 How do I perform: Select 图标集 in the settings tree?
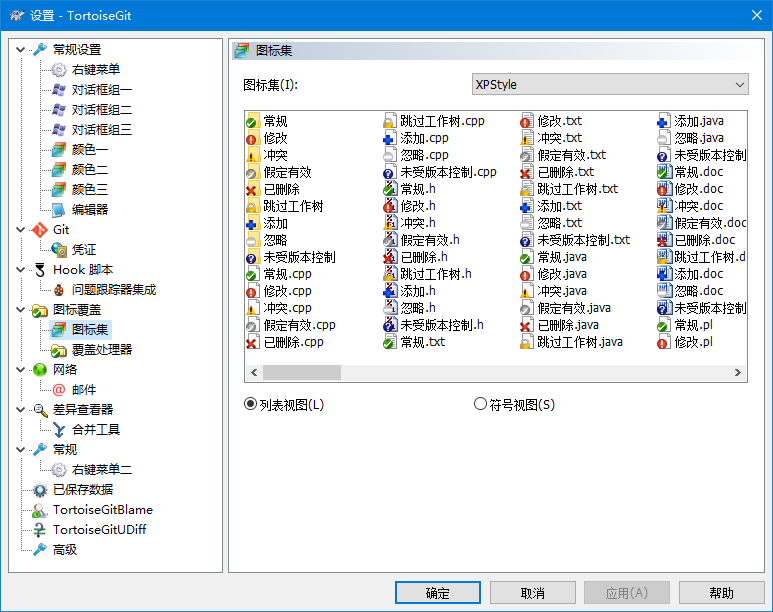tap(90, 330)
